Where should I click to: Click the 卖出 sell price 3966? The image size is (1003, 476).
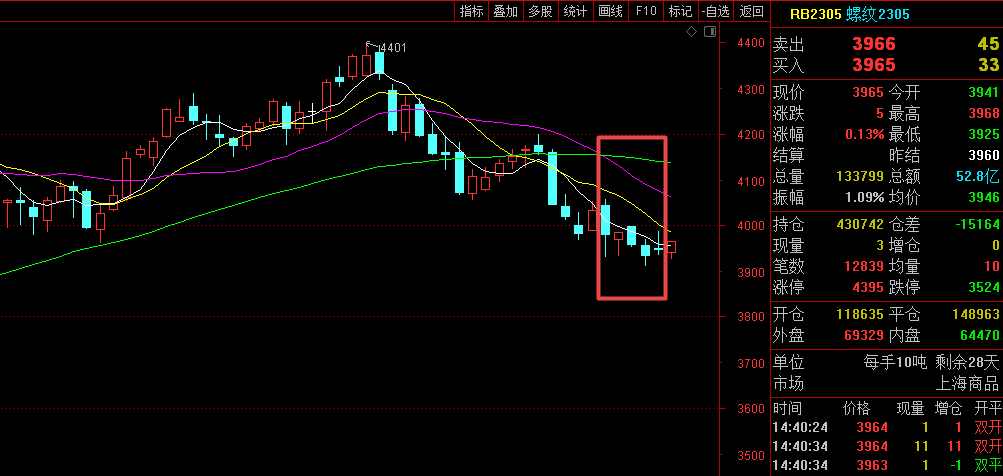pyautogui.click(x=873, y=44)
